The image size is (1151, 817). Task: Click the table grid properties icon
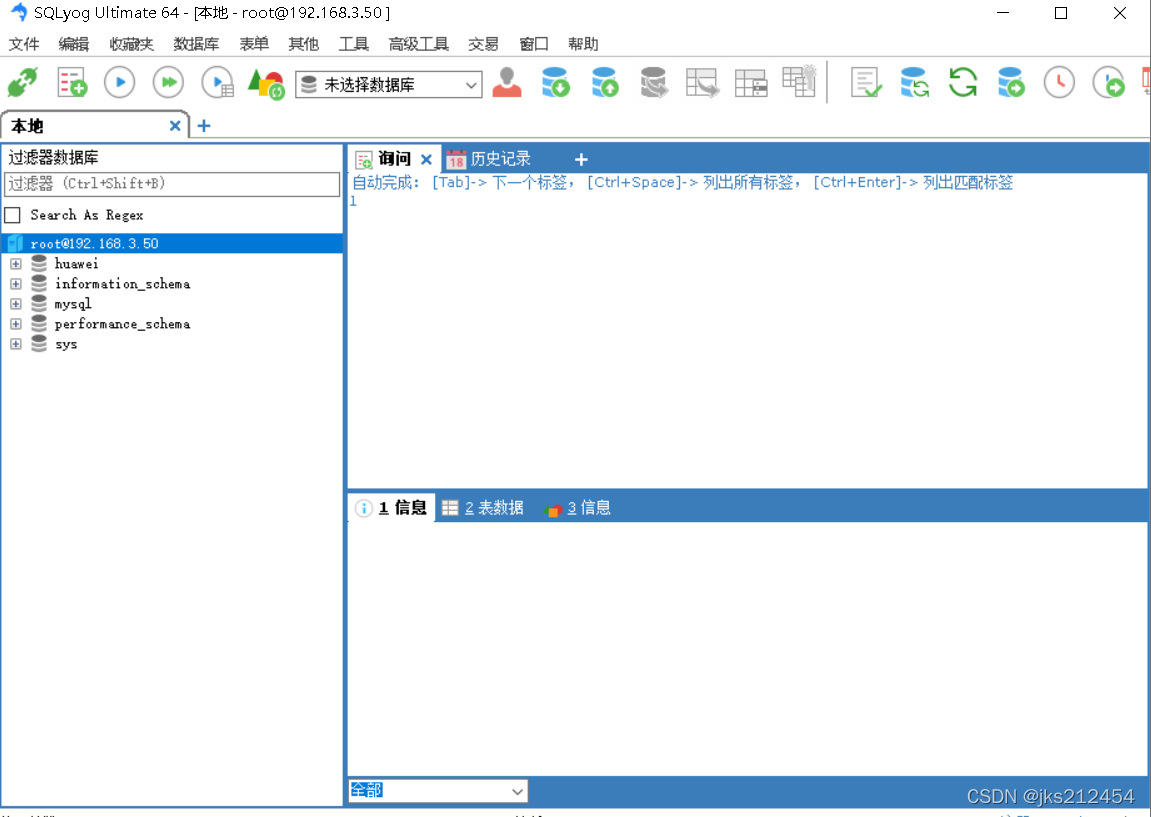coord(751,83)
